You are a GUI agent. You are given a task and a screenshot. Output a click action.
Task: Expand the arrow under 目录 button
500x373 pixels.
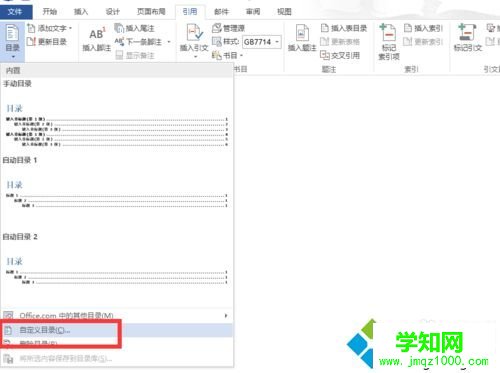tap(13, 57)
